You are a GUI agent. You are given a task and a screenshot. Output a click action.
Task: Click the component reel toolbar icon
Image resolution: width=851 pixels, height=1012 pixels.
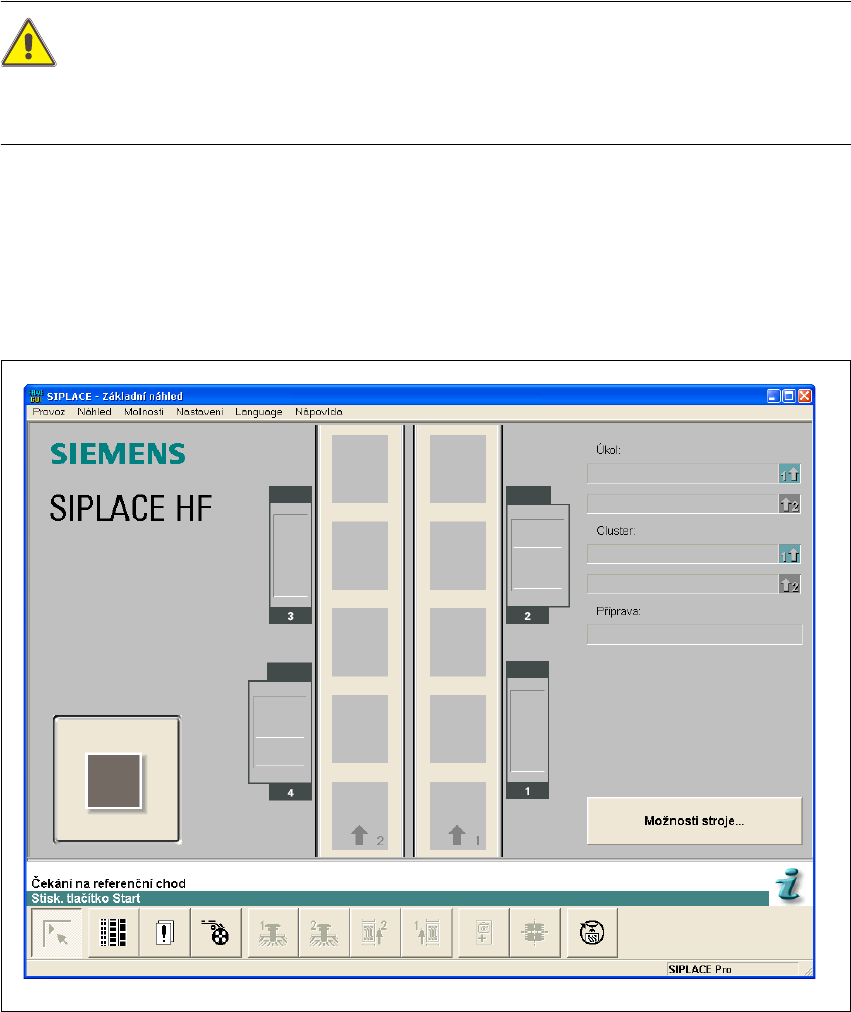click(x=215, y=933)
